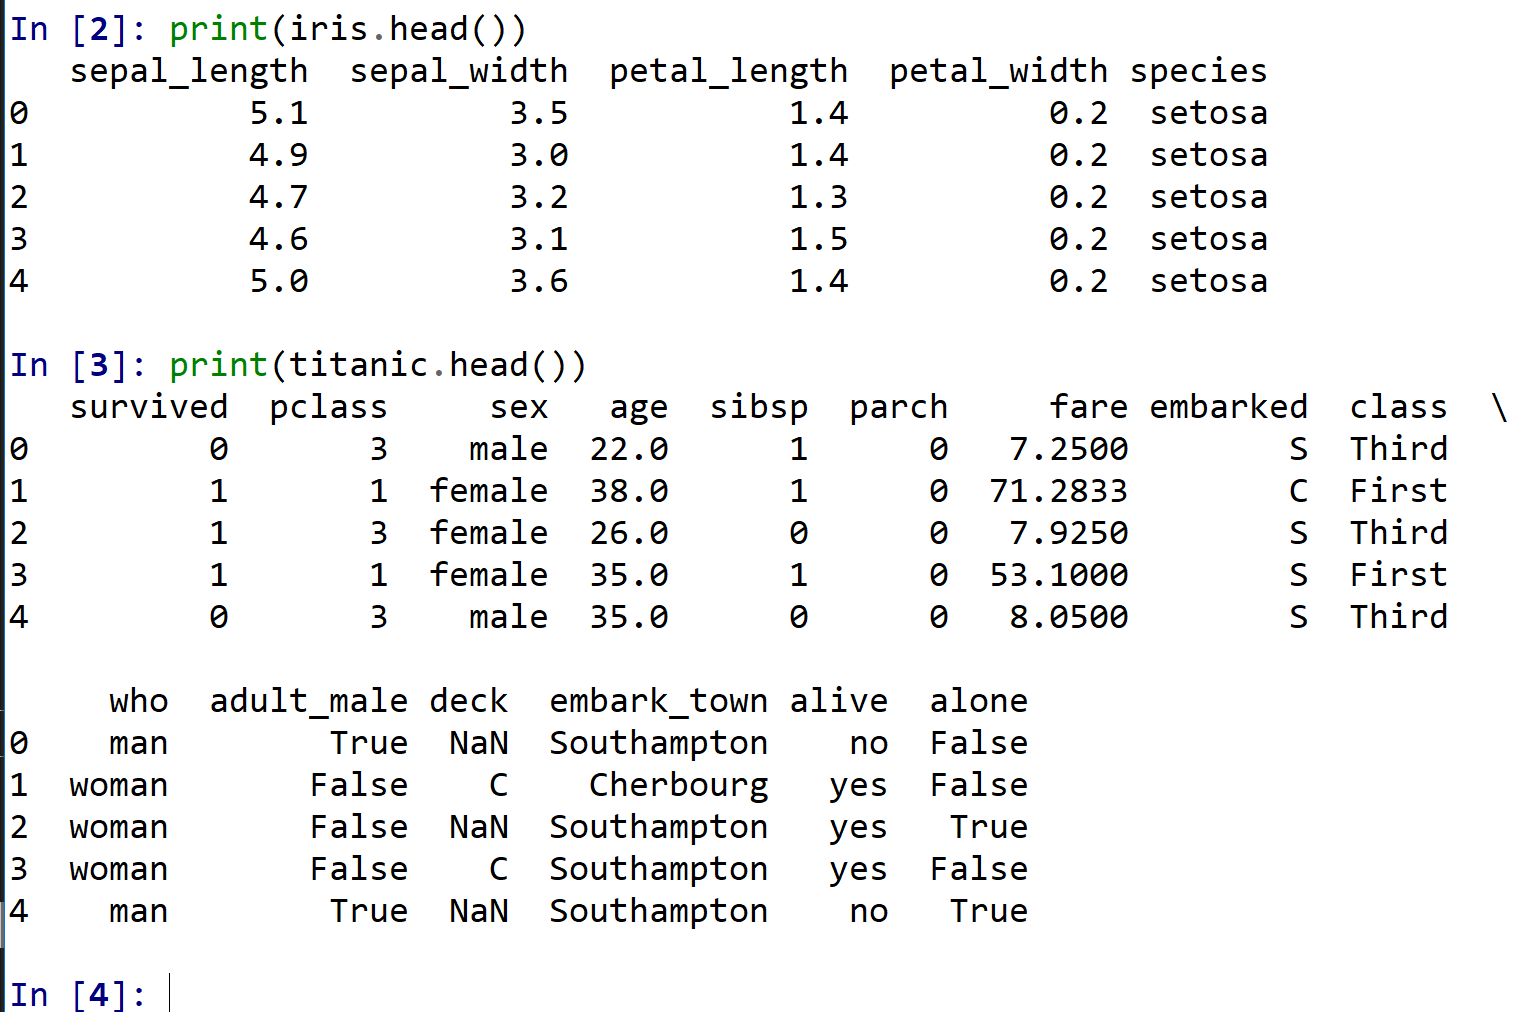1517x1012 pixels.
Task: Click the survived column header
Action: click(x=149, y=407)
